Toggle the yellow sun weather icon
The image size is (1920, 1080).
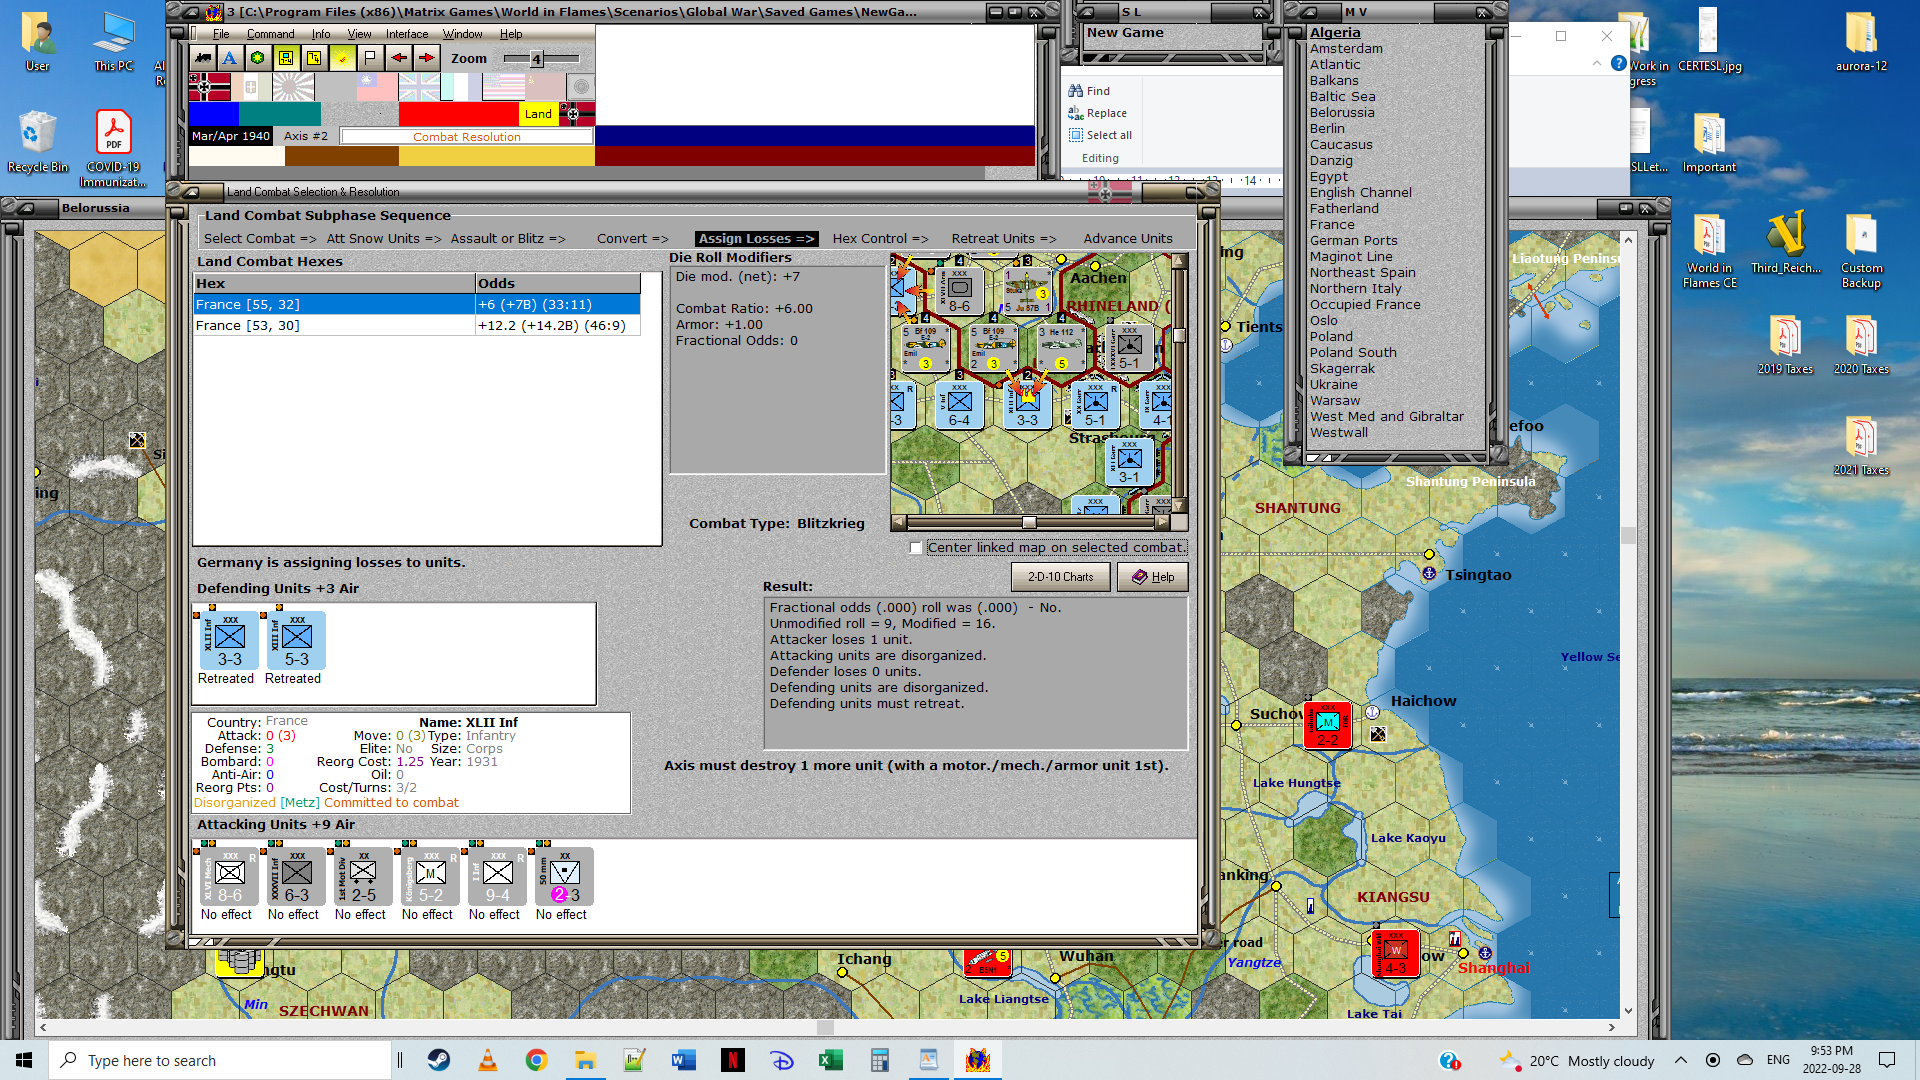pos(342,58)
